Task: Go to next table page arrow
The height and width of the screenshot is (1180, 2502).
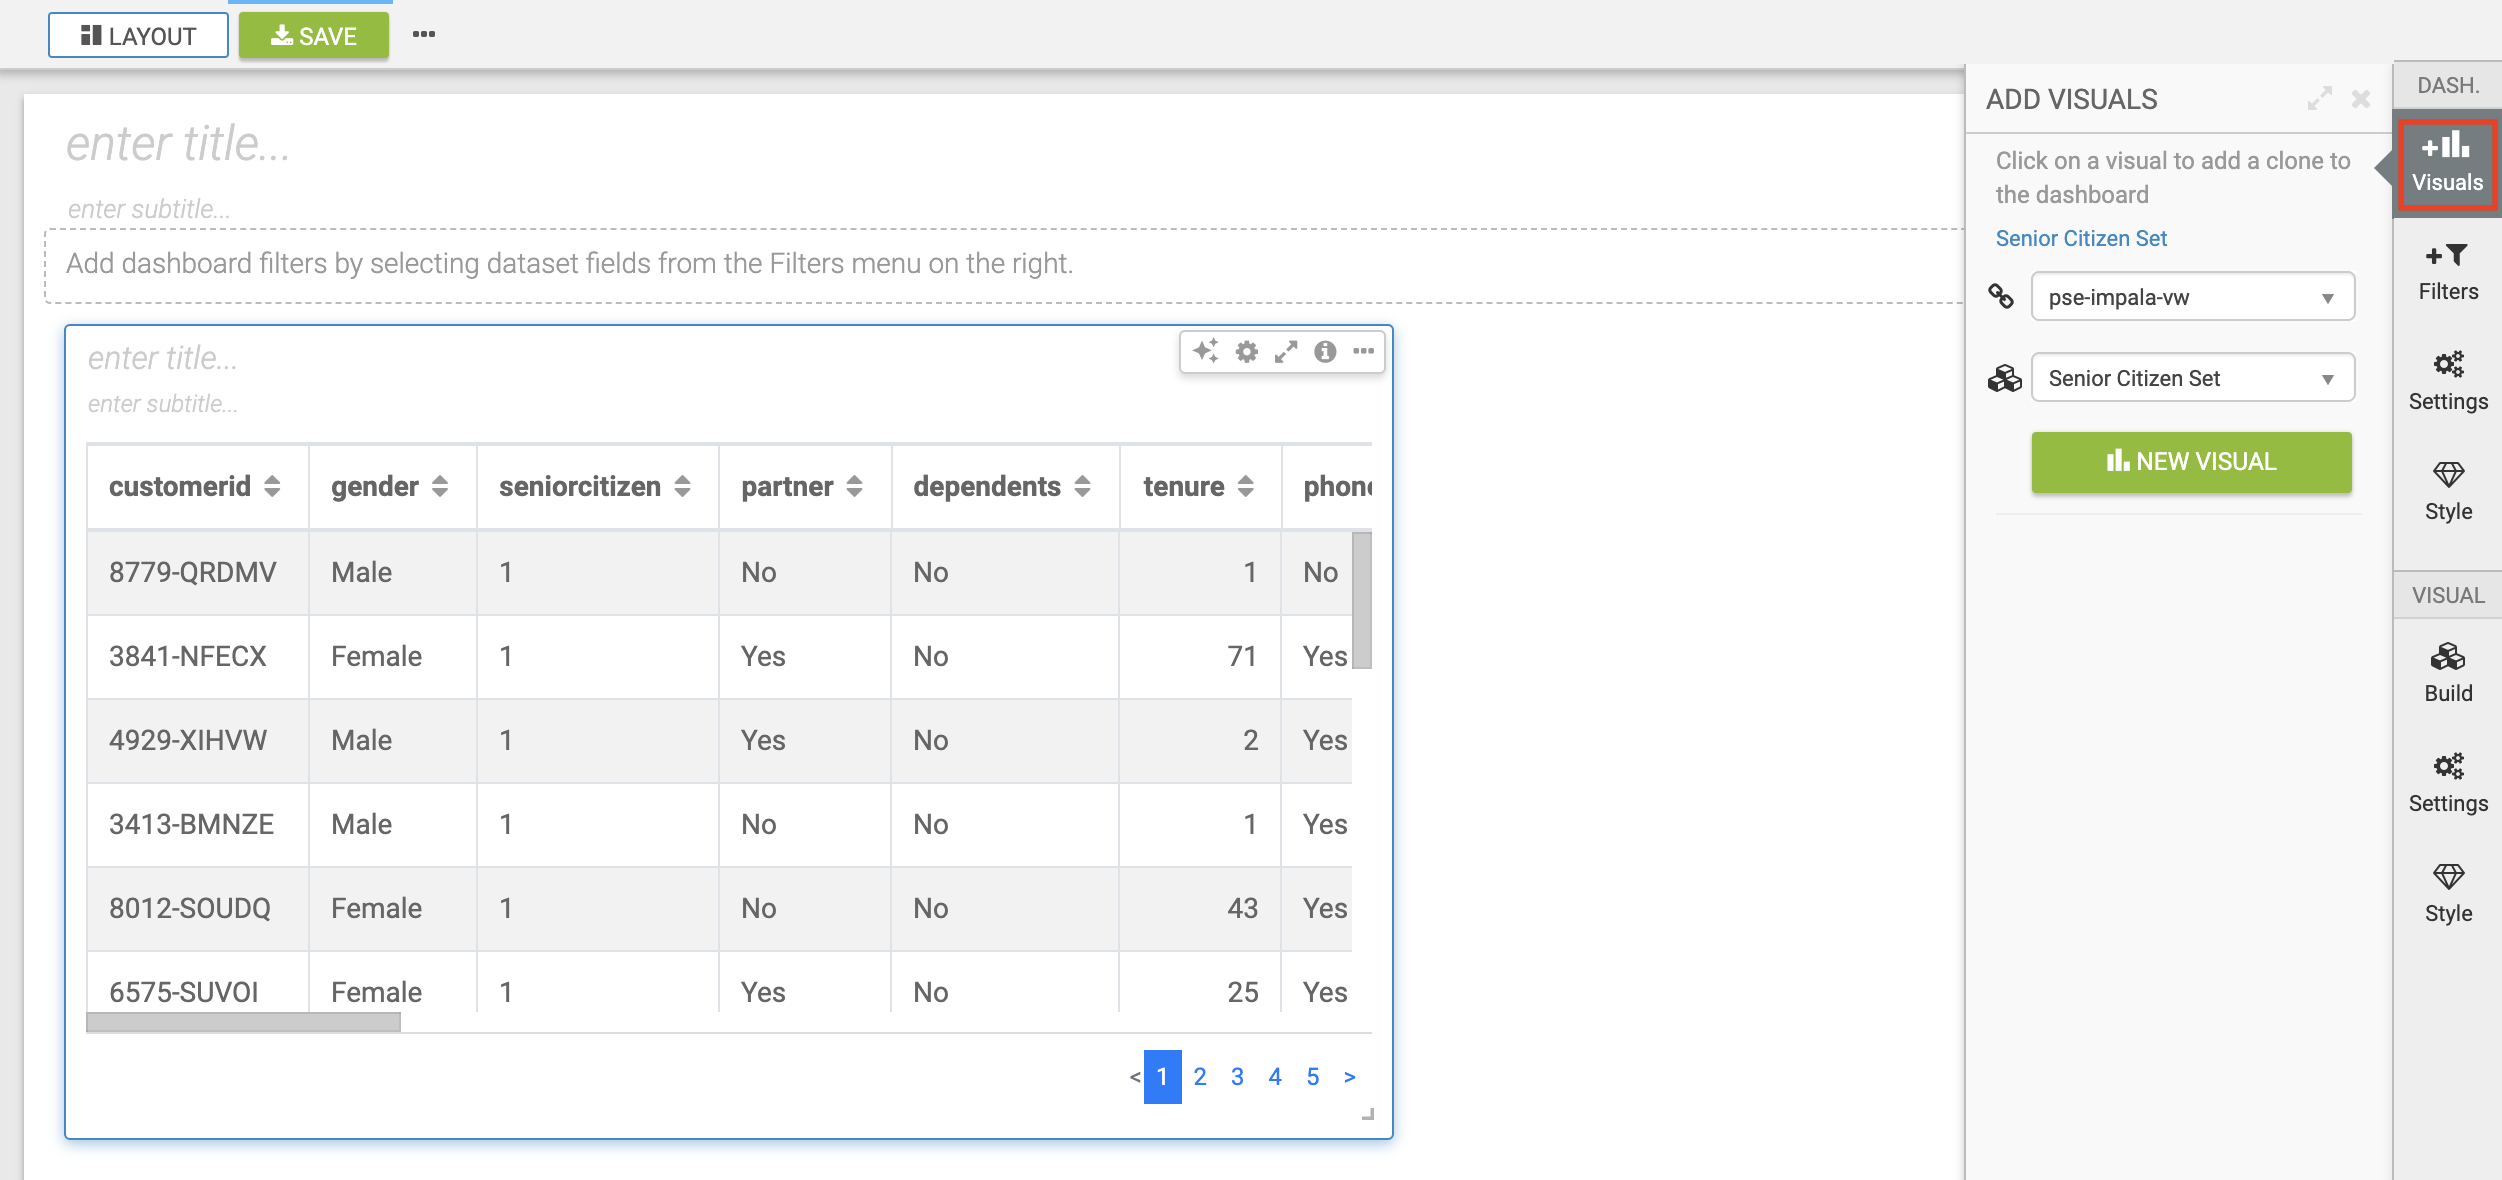Action: click(1349, 1077)
